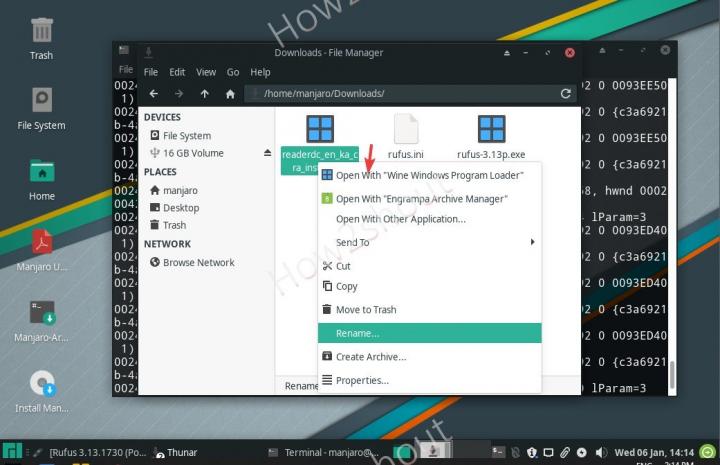Screen dimensions: 720x465
Task: Click the path location bar
Action: [400, 93]
